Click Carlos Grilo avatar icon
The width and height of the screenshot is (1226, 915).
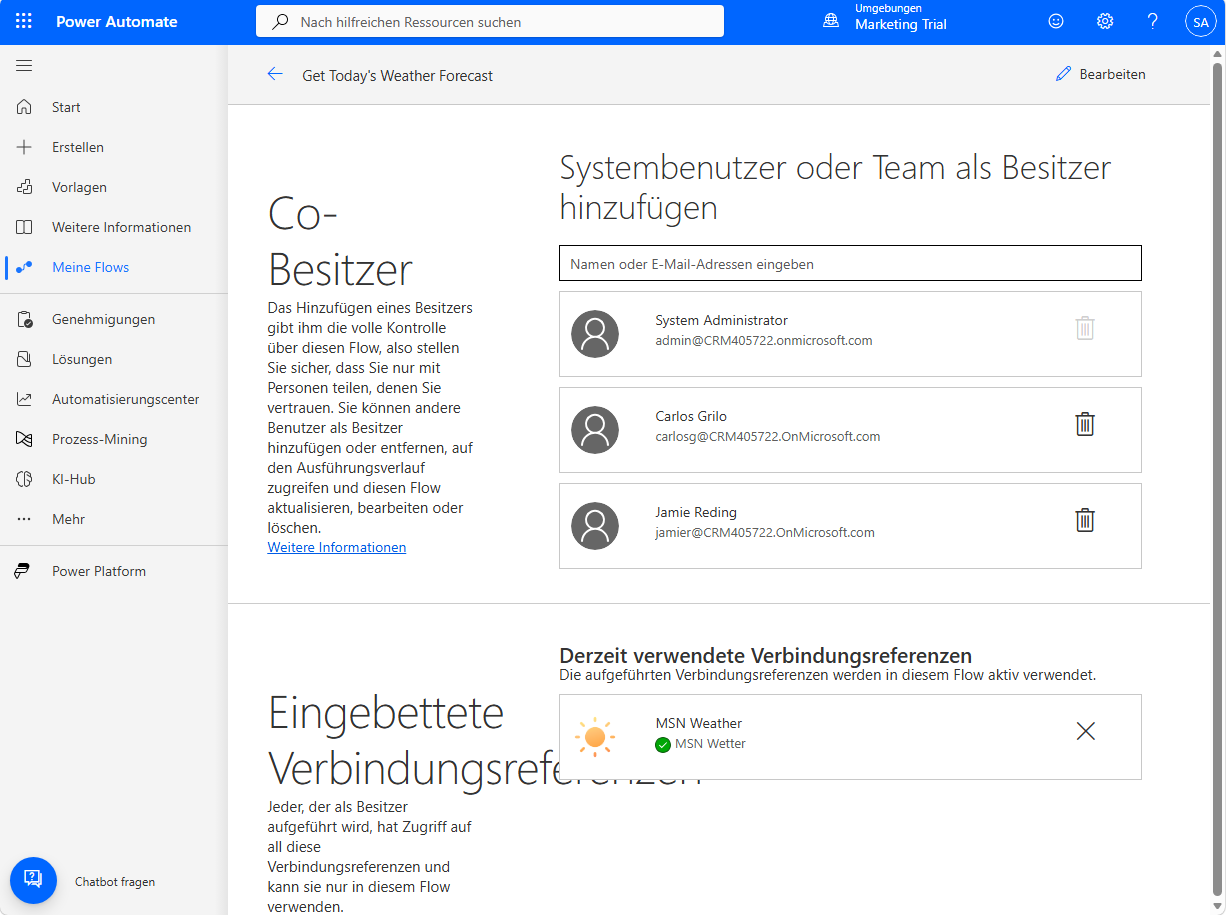coord(595,430)
